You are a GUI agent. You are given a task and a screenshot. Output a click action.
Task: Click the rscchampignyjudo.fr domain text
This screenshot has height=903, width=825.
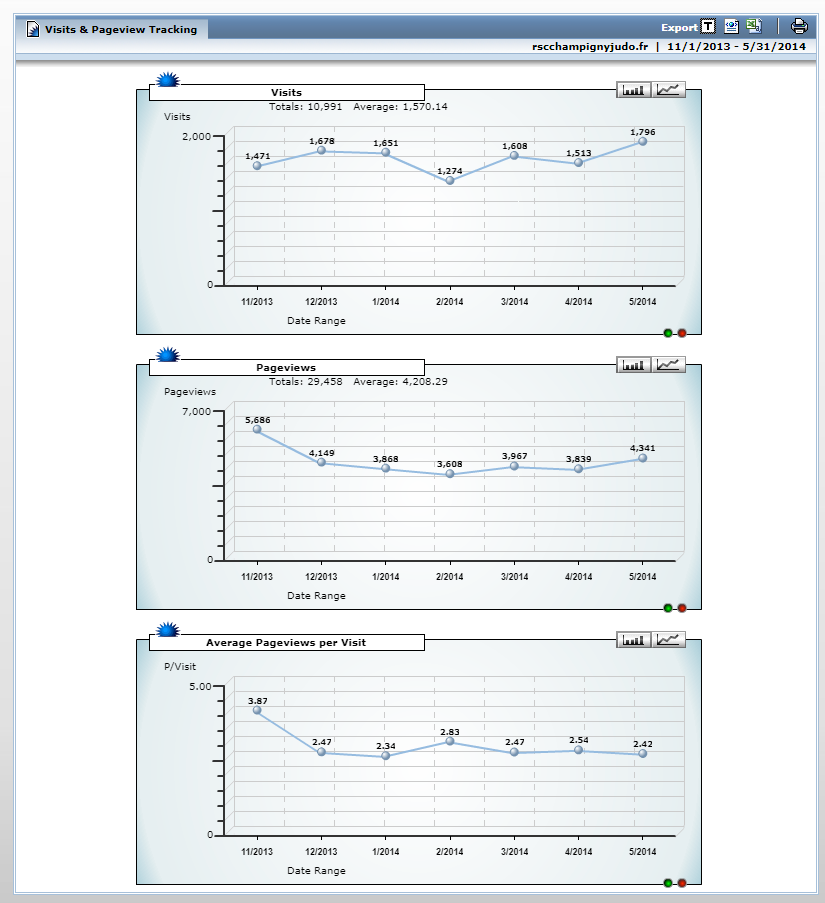(590, 47)
